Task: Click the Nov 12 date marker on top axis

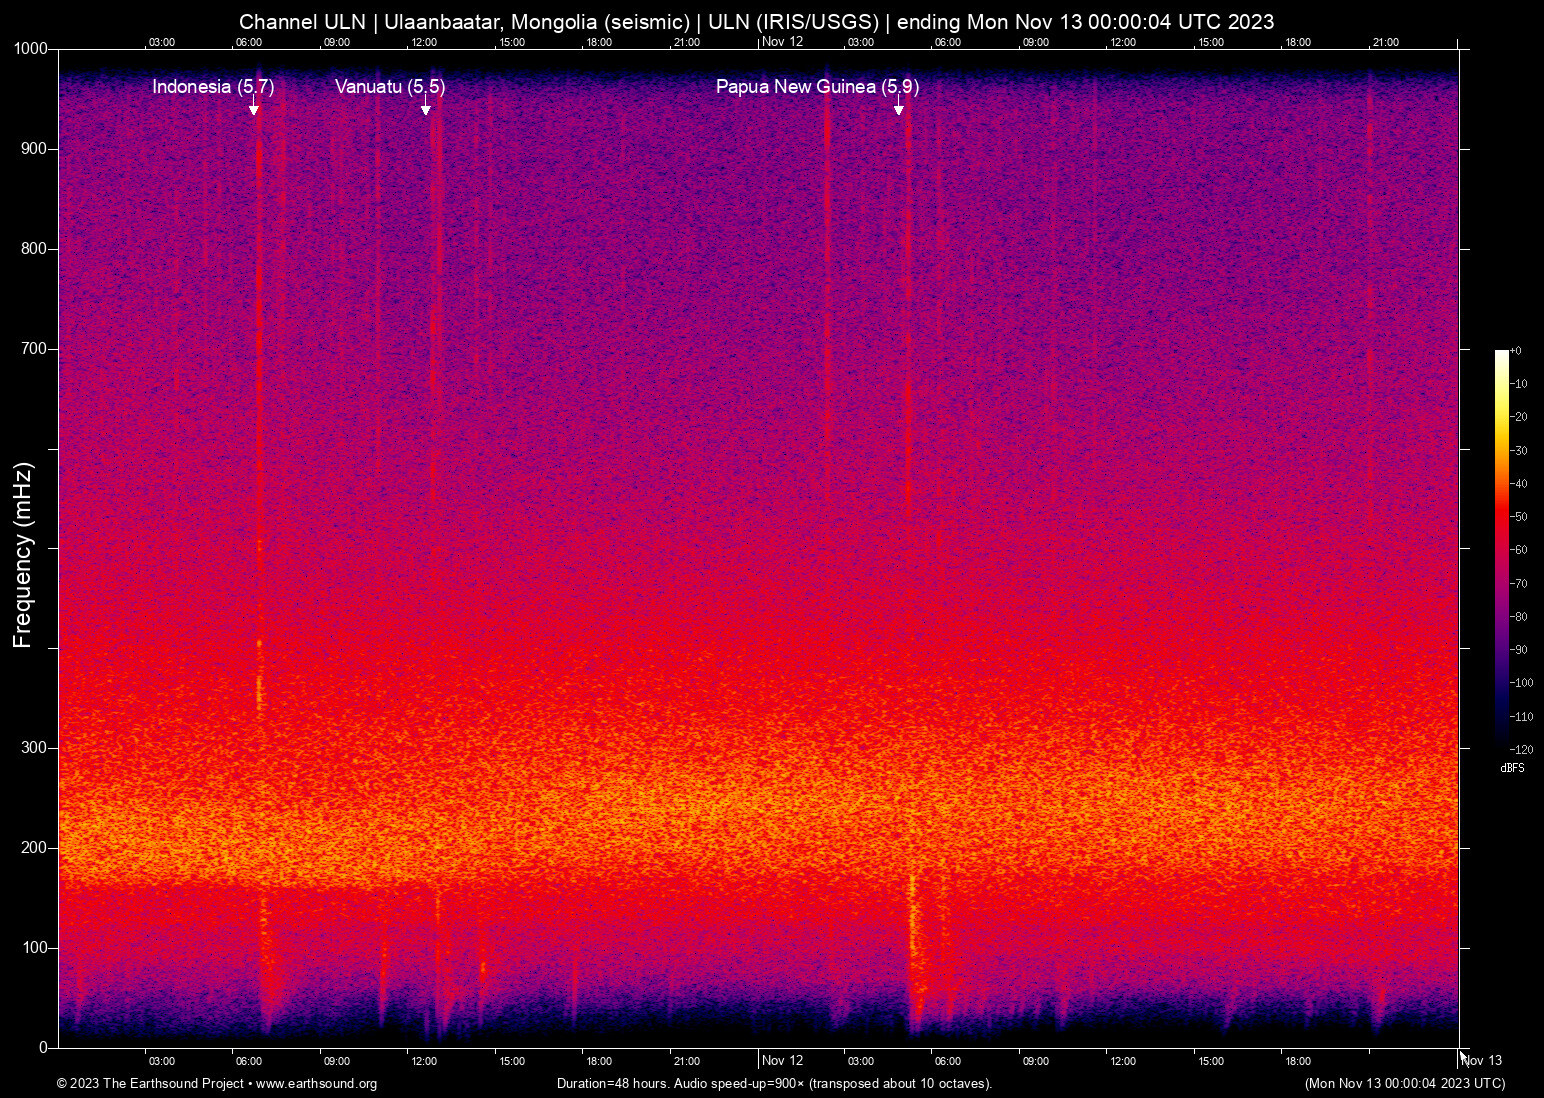Action: tap(782, 42)
